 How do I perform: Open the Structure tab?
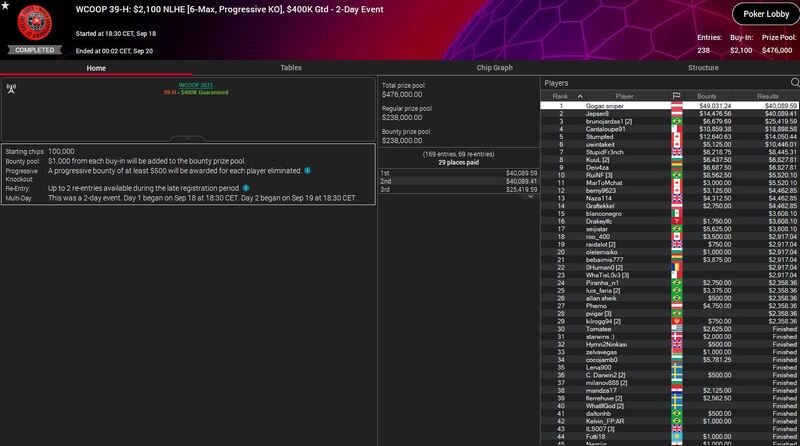pyautogui.click(x=703, y=68)
